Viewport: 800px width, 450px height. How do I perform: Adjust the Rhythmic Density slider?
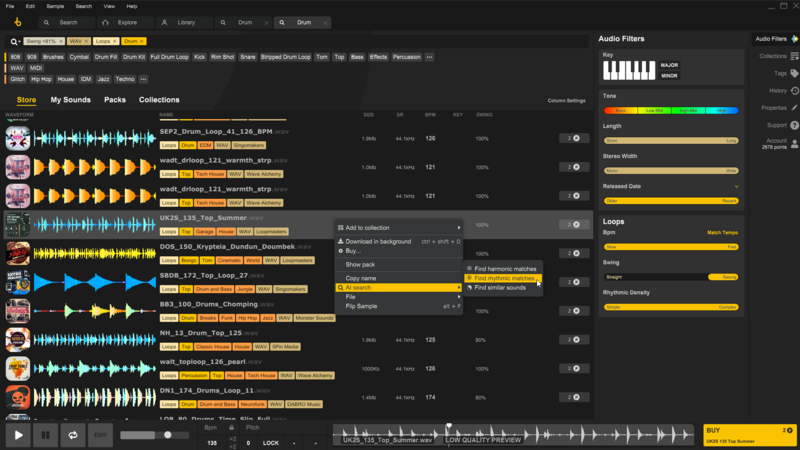point(671,307)
